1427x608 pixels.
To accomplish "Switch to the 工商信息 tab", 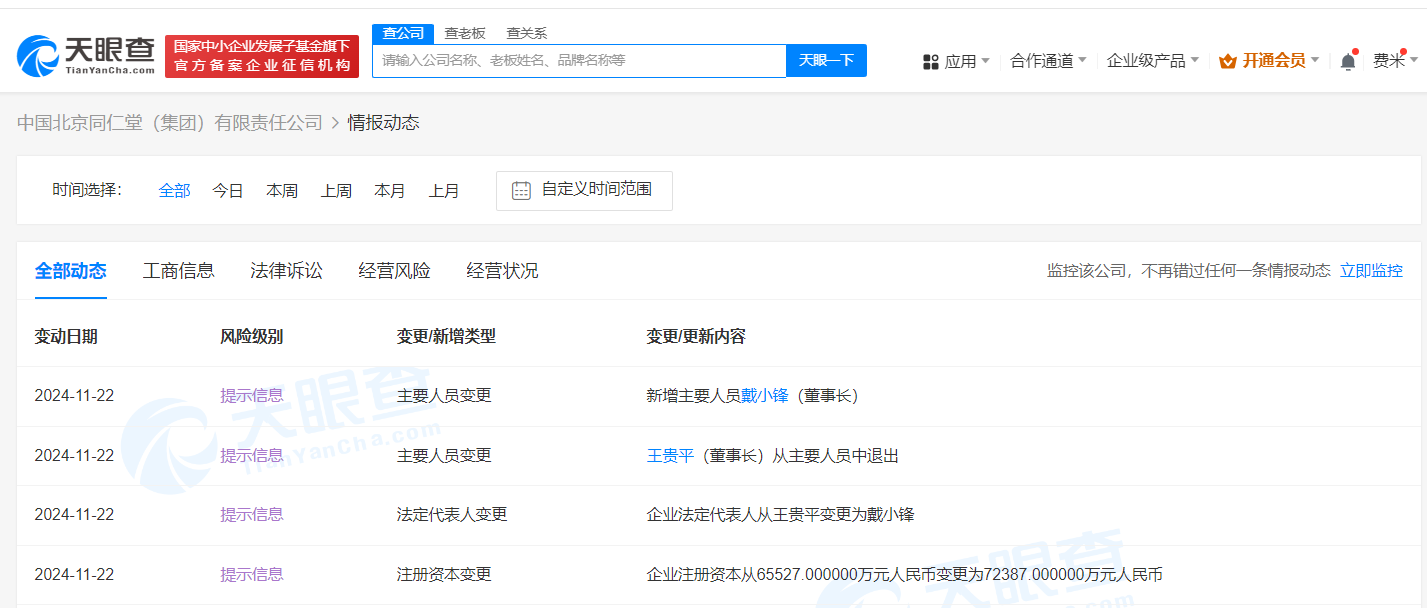I will tap(179, 271).
